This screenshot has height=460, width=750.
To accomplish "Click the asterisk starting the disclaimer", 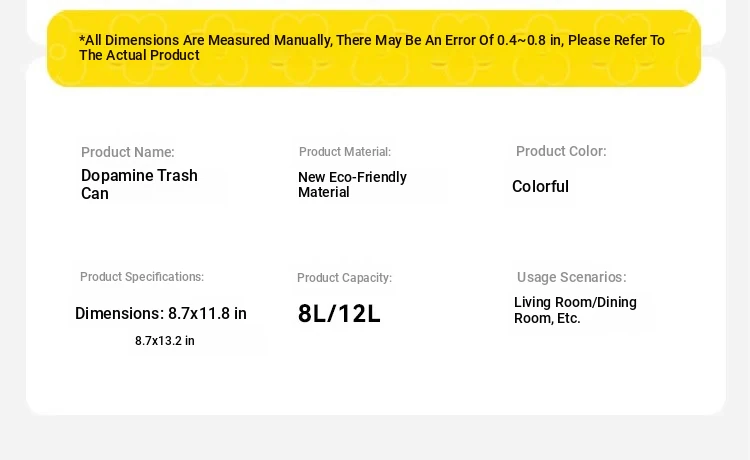I will coord(82,39).
